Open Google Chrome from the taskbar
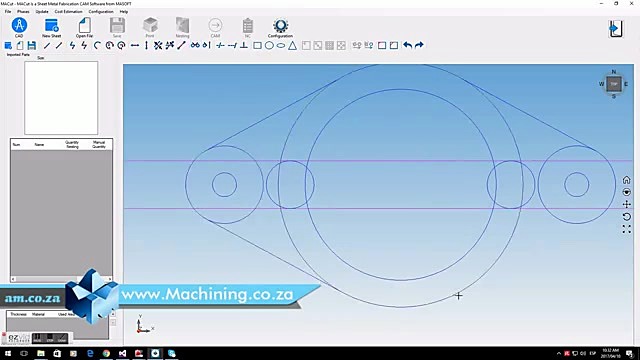Viewport: 640px width, 360px height. [106, 353]
